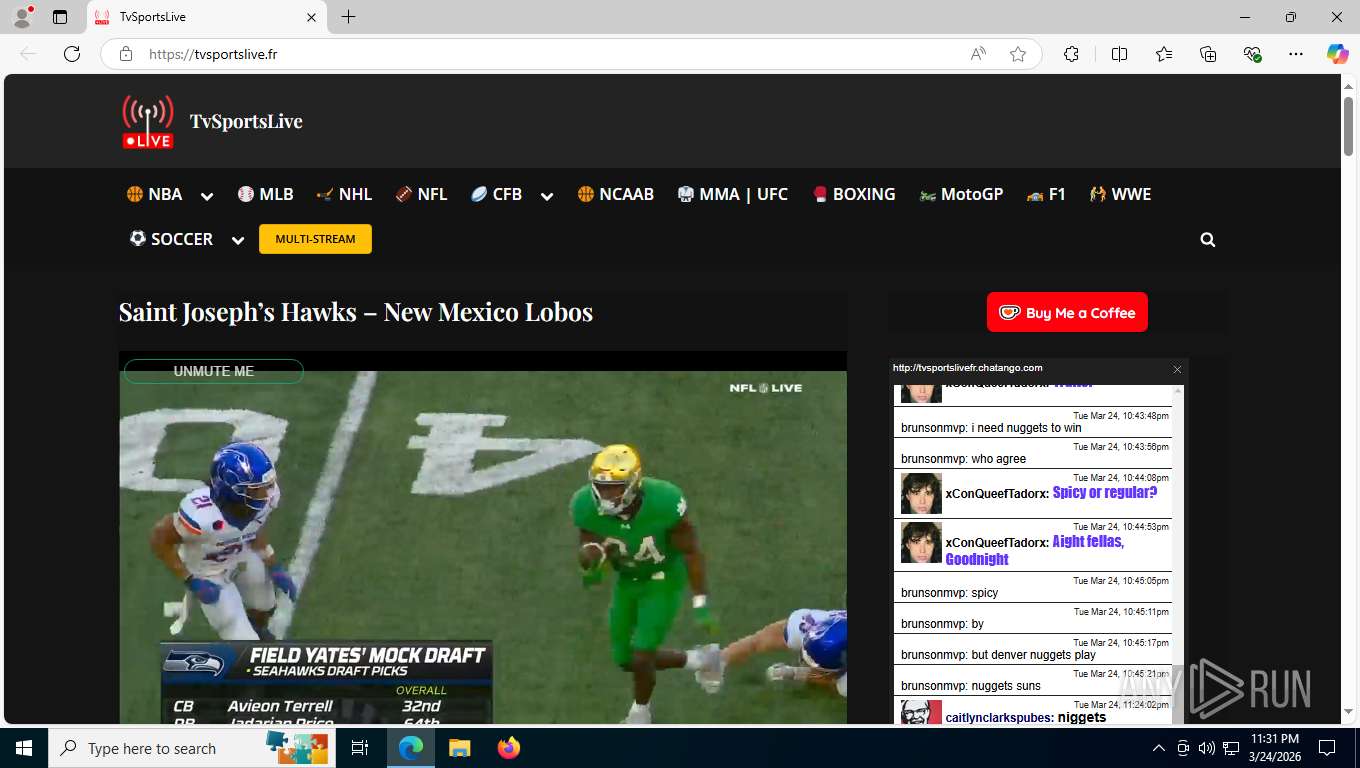Image resolution: width=1360 pixels, height=768 pixels.
Task: Click TvSportsLive site title link
Action: [246, 121]
